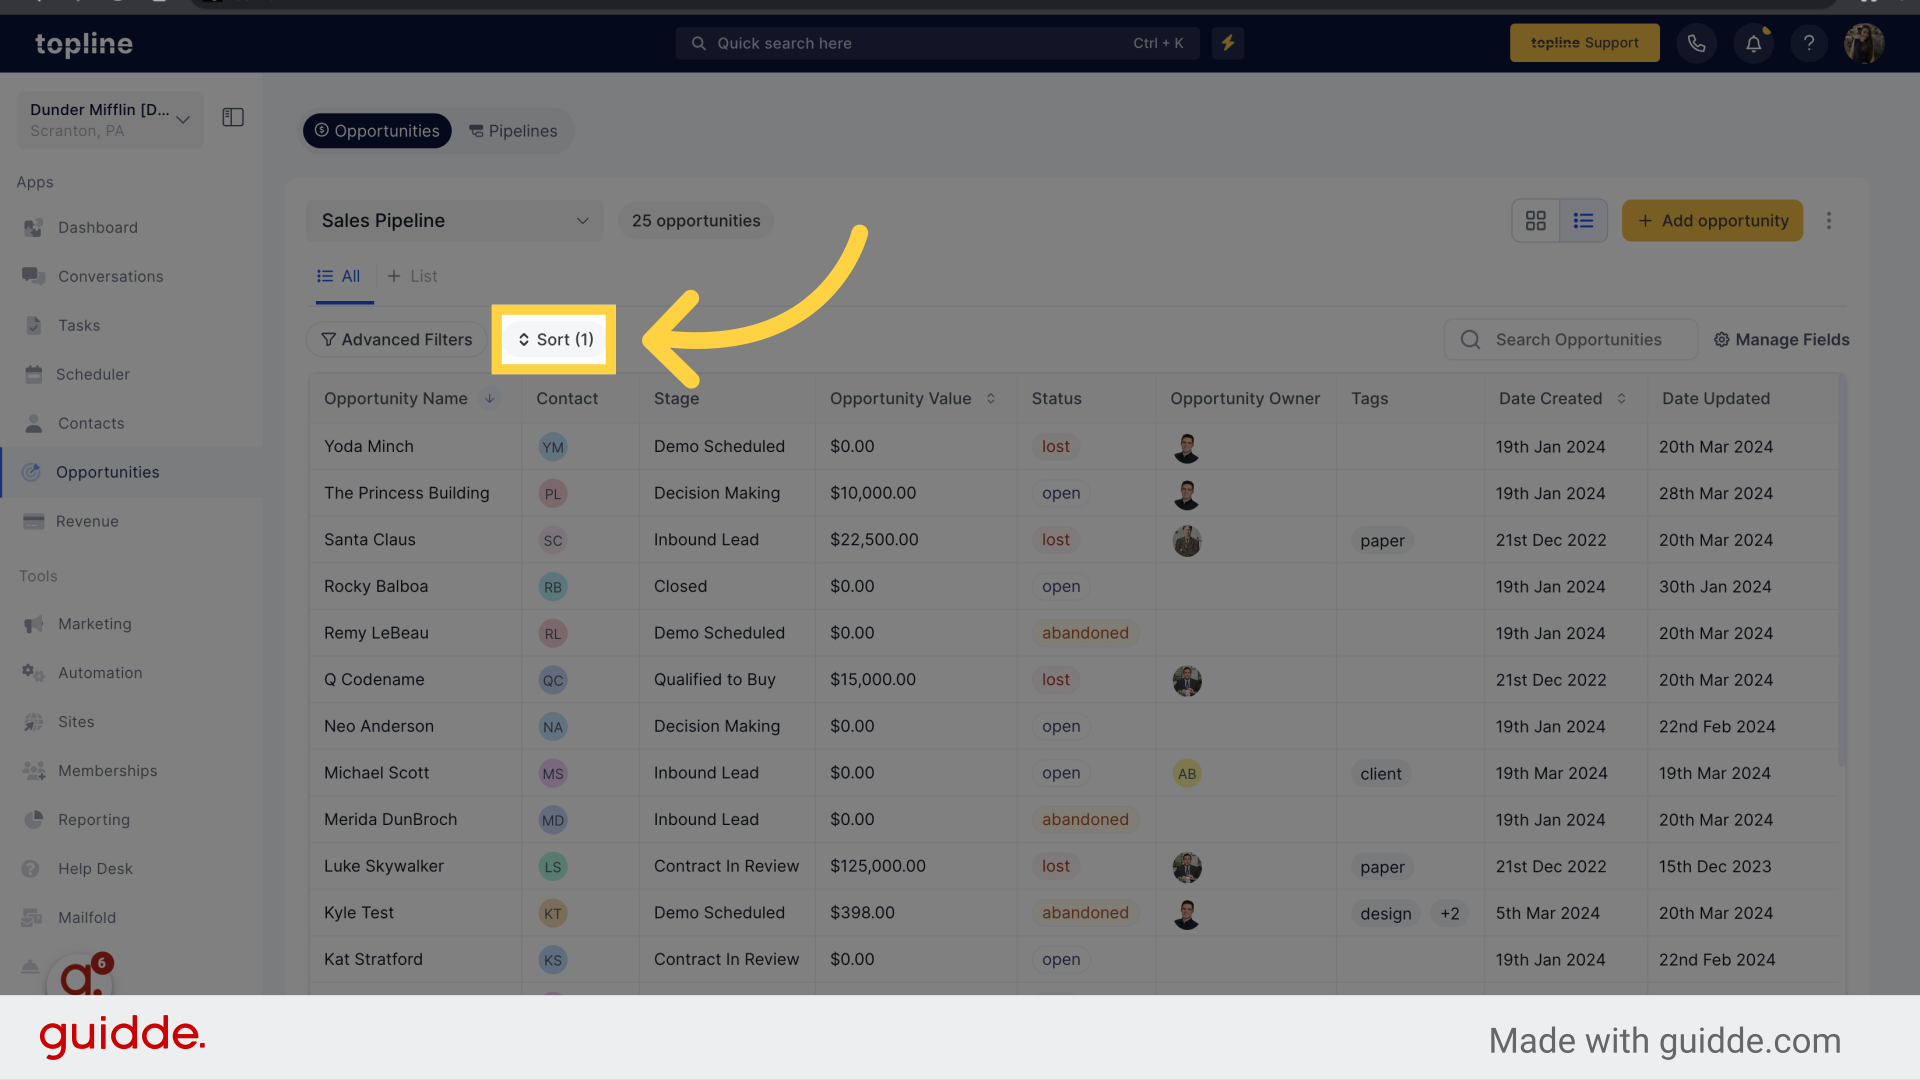This screenshot has width=1920, height=1080.
Task: Click the notification bell icon
Action: click(1754, 42)
